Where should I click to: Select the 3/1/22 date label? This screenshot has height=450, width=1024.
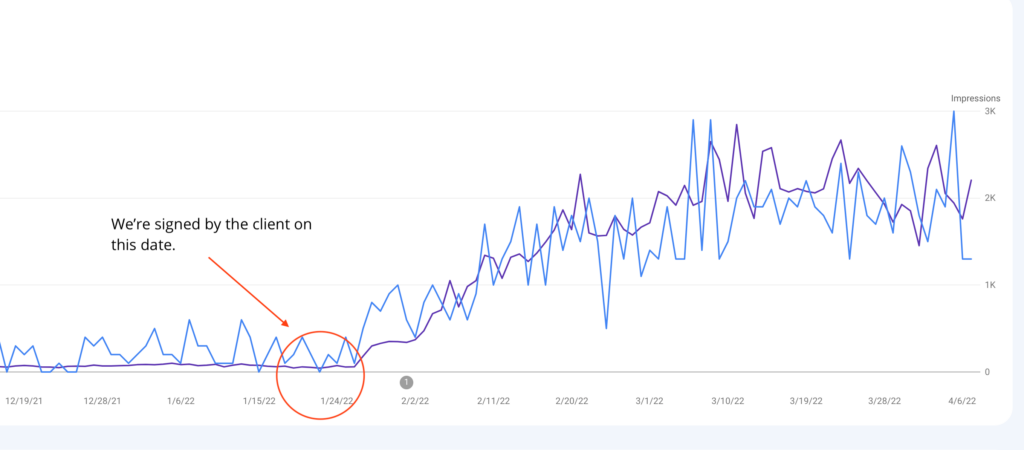pos(650,401)
